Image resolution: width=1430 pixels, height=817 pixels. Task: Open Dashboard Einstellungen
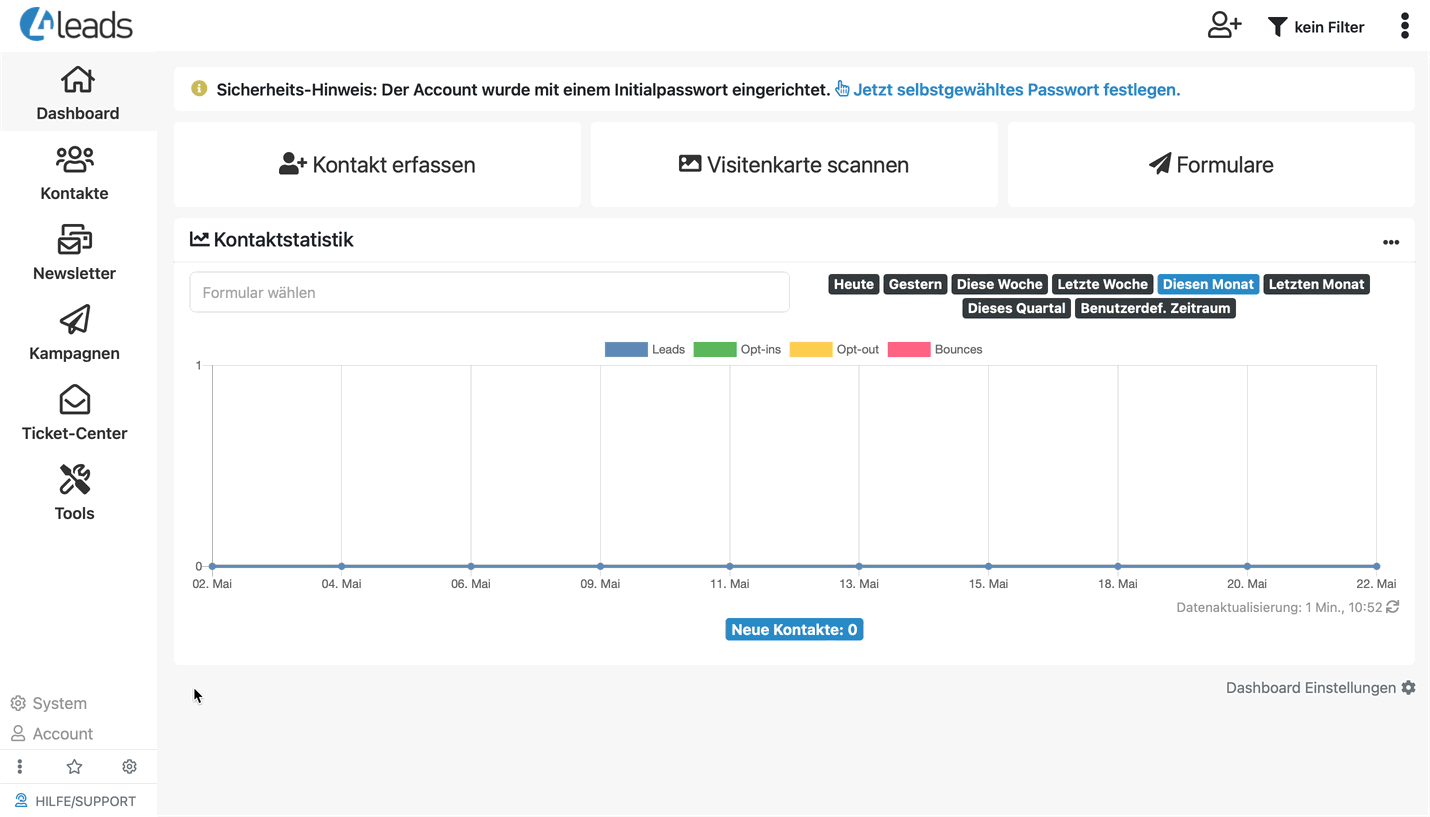(x=1320, y=688)
